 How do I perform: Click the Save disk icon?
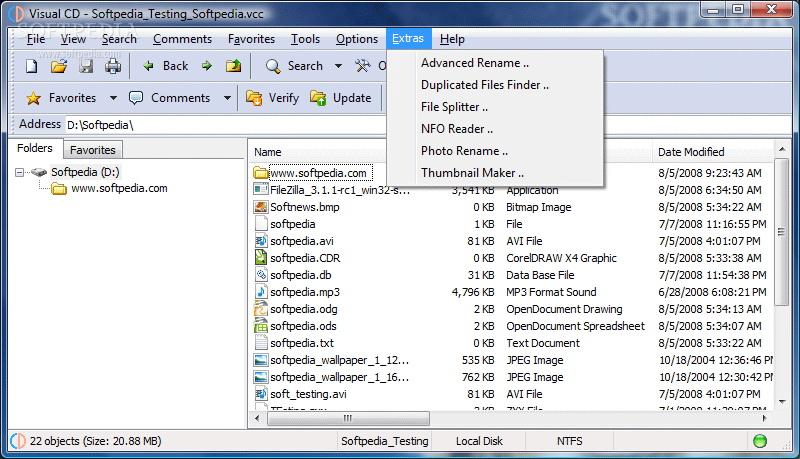point(86,66)
